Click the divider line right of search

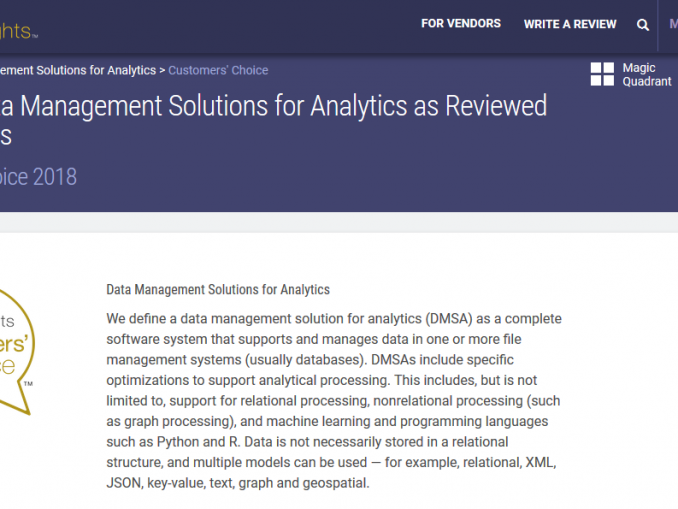tap(659, 25)
